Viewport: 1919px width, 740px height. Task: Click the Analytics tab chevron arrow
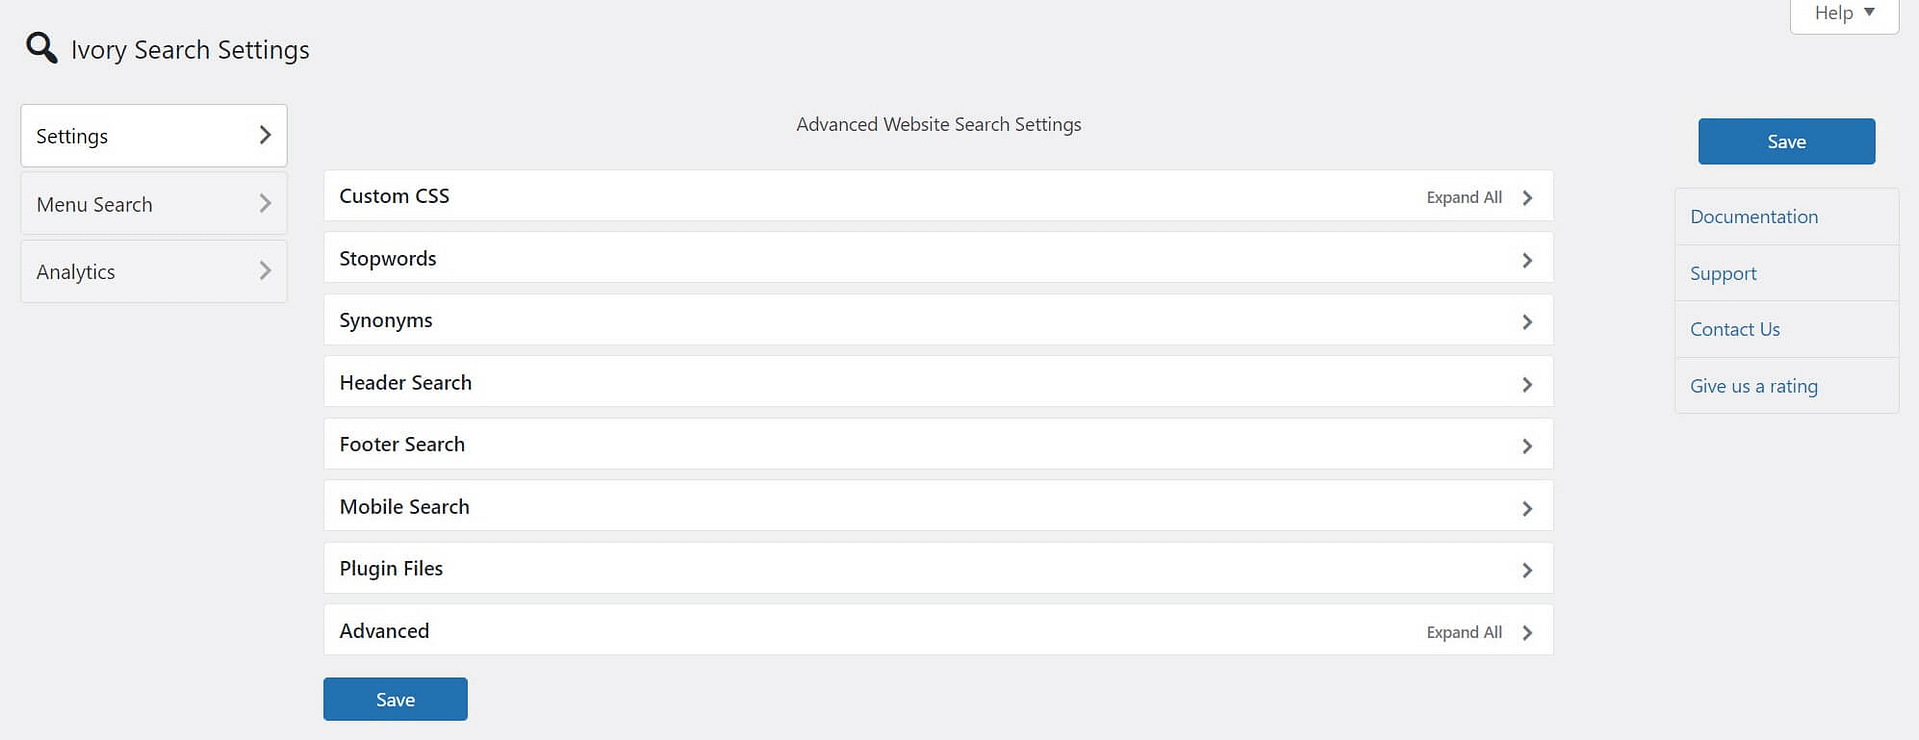pyautogui.click(x=265, y=271)
